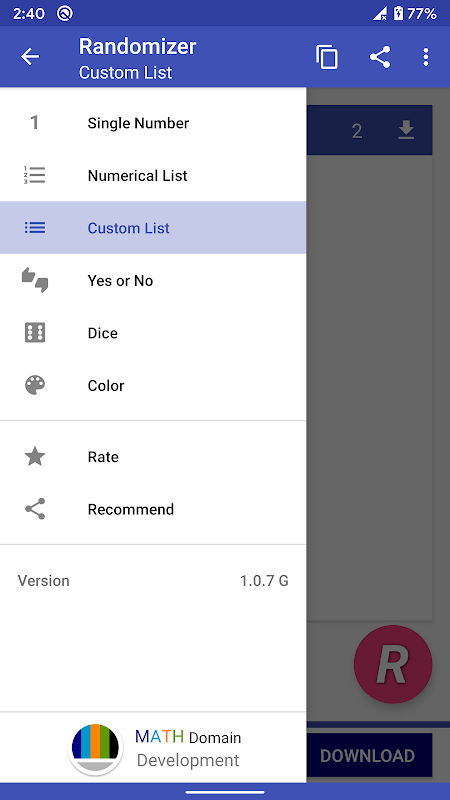Screen dimensions: 450x800
Task: Tap the download arrow icon beside 2
Action: click(x=406, y=131)
